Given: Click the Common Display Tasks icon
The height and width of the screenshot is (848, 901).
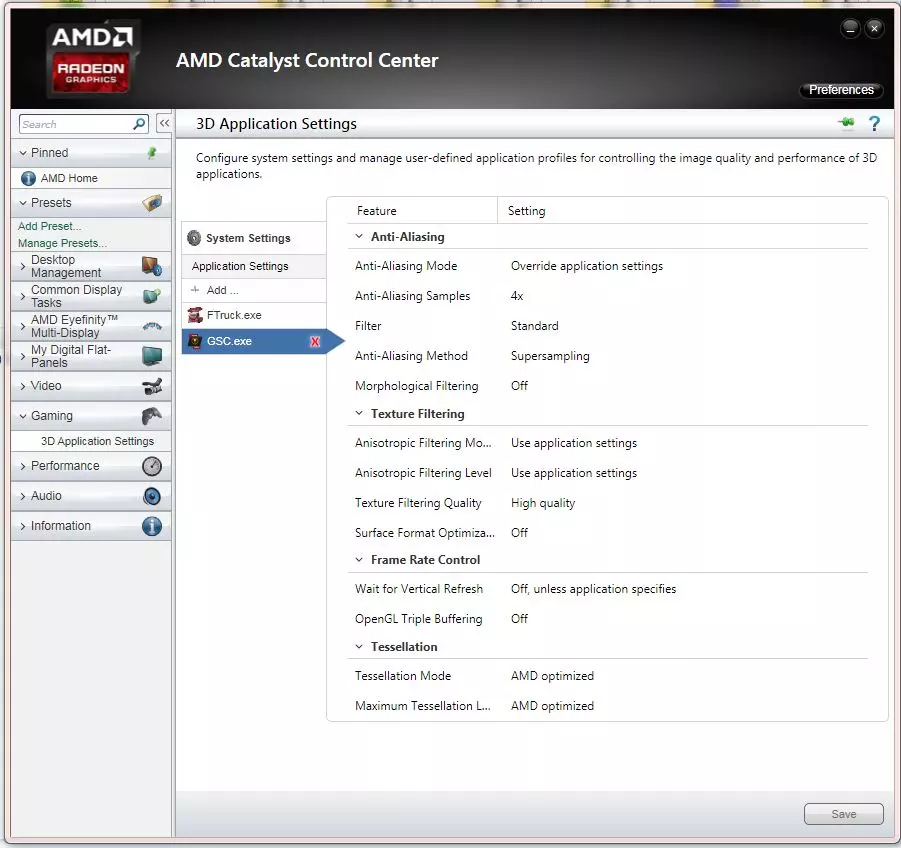Looking at the screenshot, I should click(152, 296).
